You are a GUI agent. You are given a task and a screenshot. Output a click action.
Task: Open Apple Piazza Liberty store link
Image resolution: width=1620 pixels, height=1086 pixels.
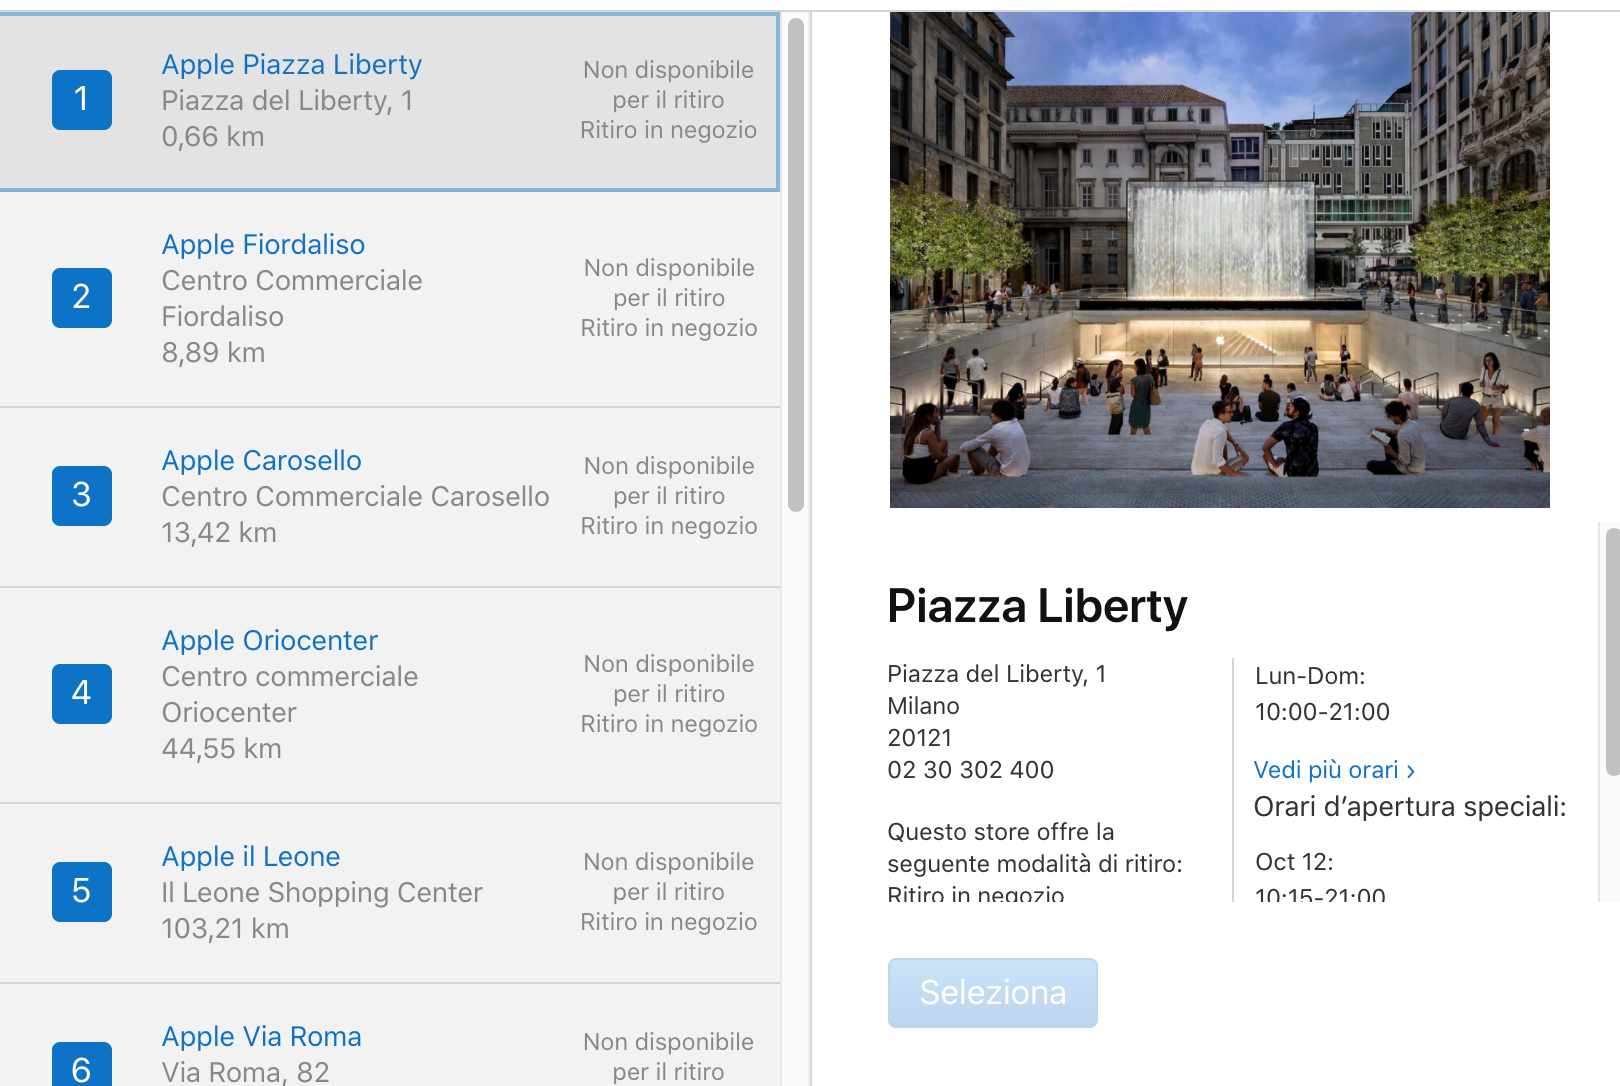pos(292,64)
